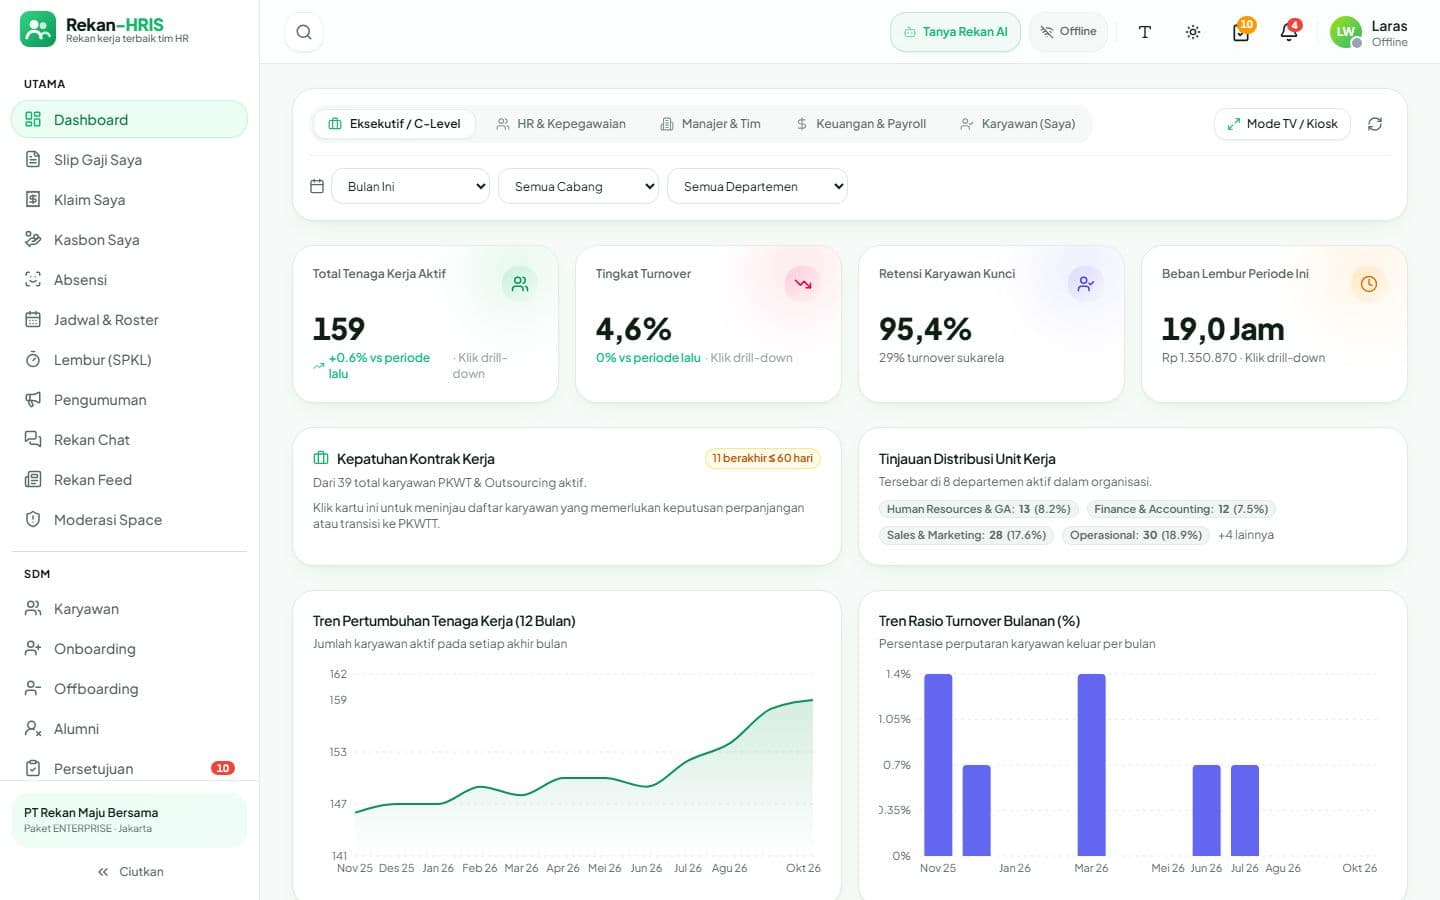Click the calendar icon beside Bulan Ini
Image resolution: width=1440 pixels, height=900 pixels.
click(x=317, y=186)
